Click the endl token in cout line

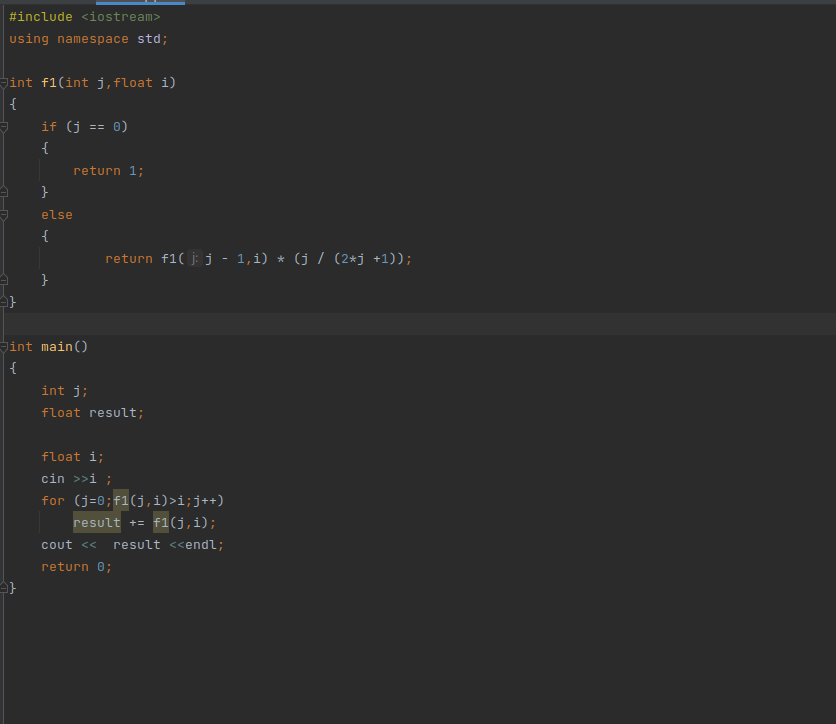click(200, 545)
